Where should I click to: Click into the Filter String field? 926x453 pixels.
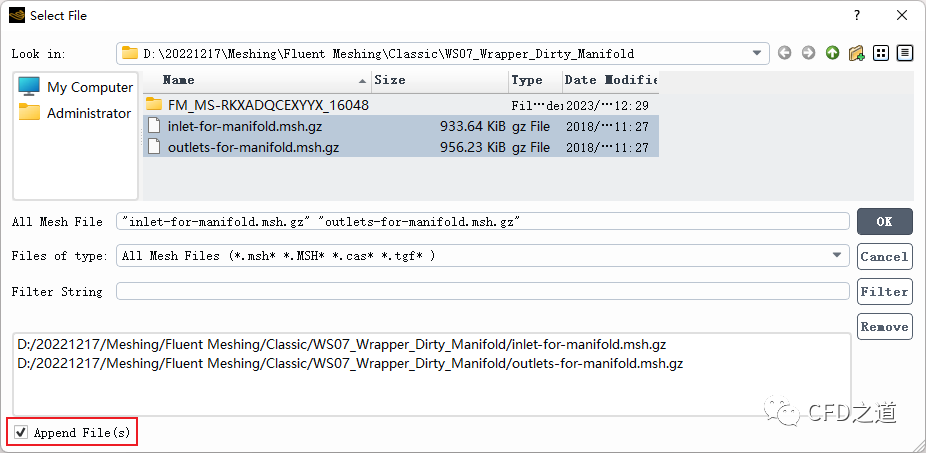point(483,292)
